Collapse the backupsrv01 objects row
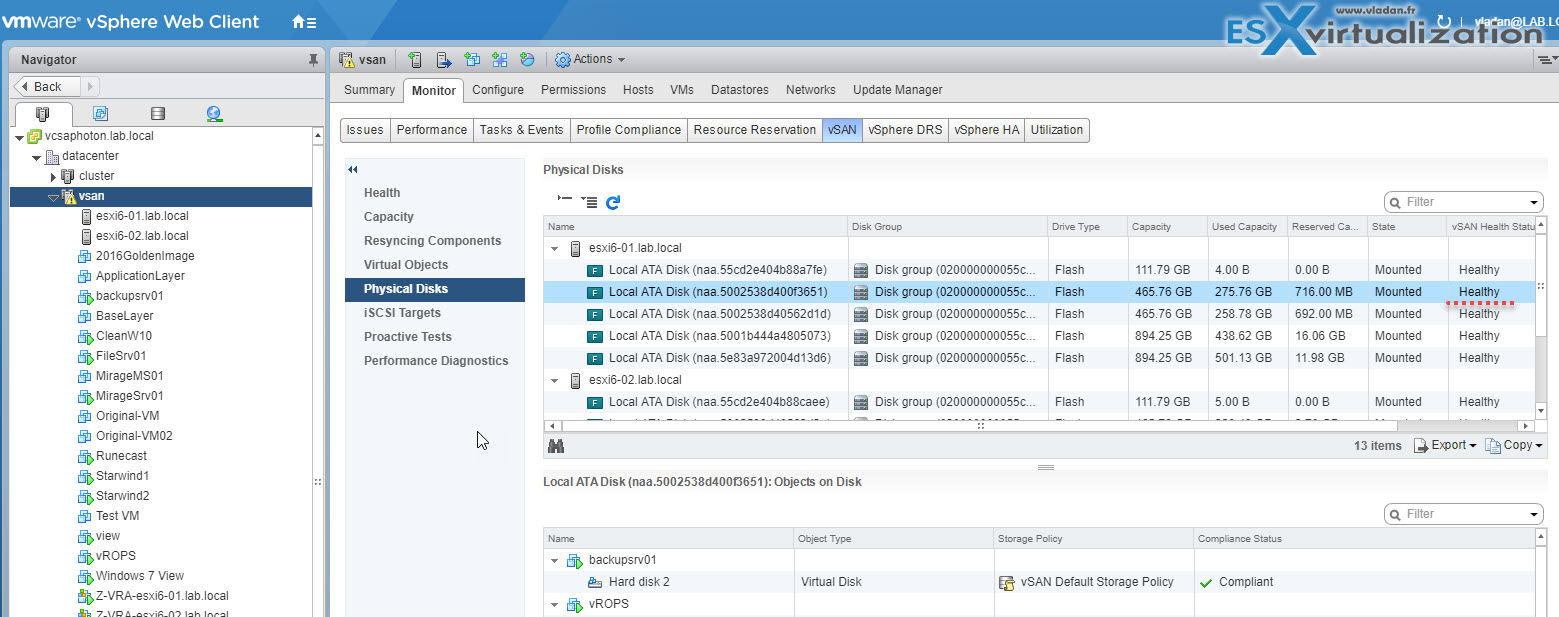Viewport: 1559px width, 617px height. pyautogui.click(x=555, y=560)
